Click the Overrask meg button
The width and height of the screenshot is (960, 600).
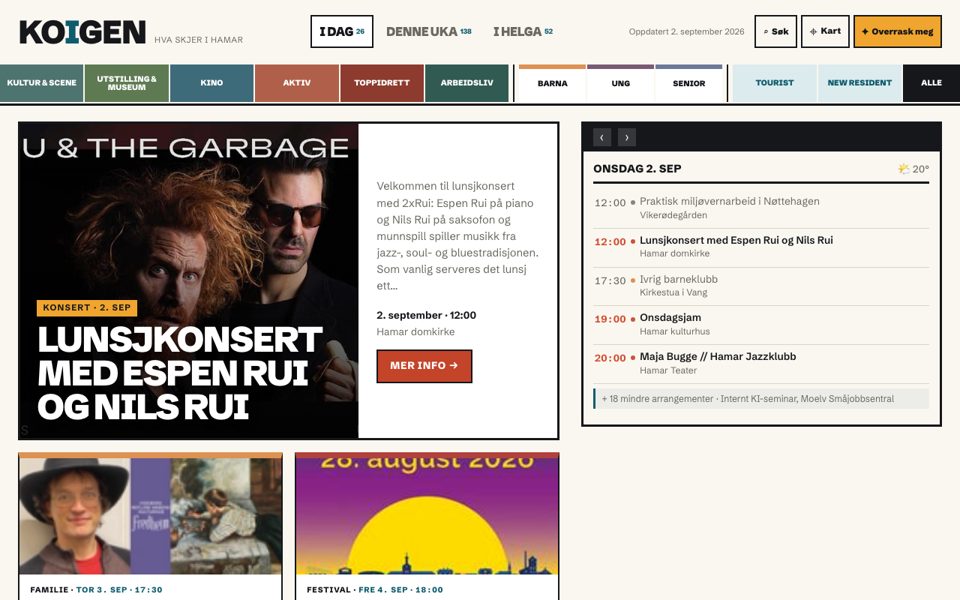click(898, 31)
